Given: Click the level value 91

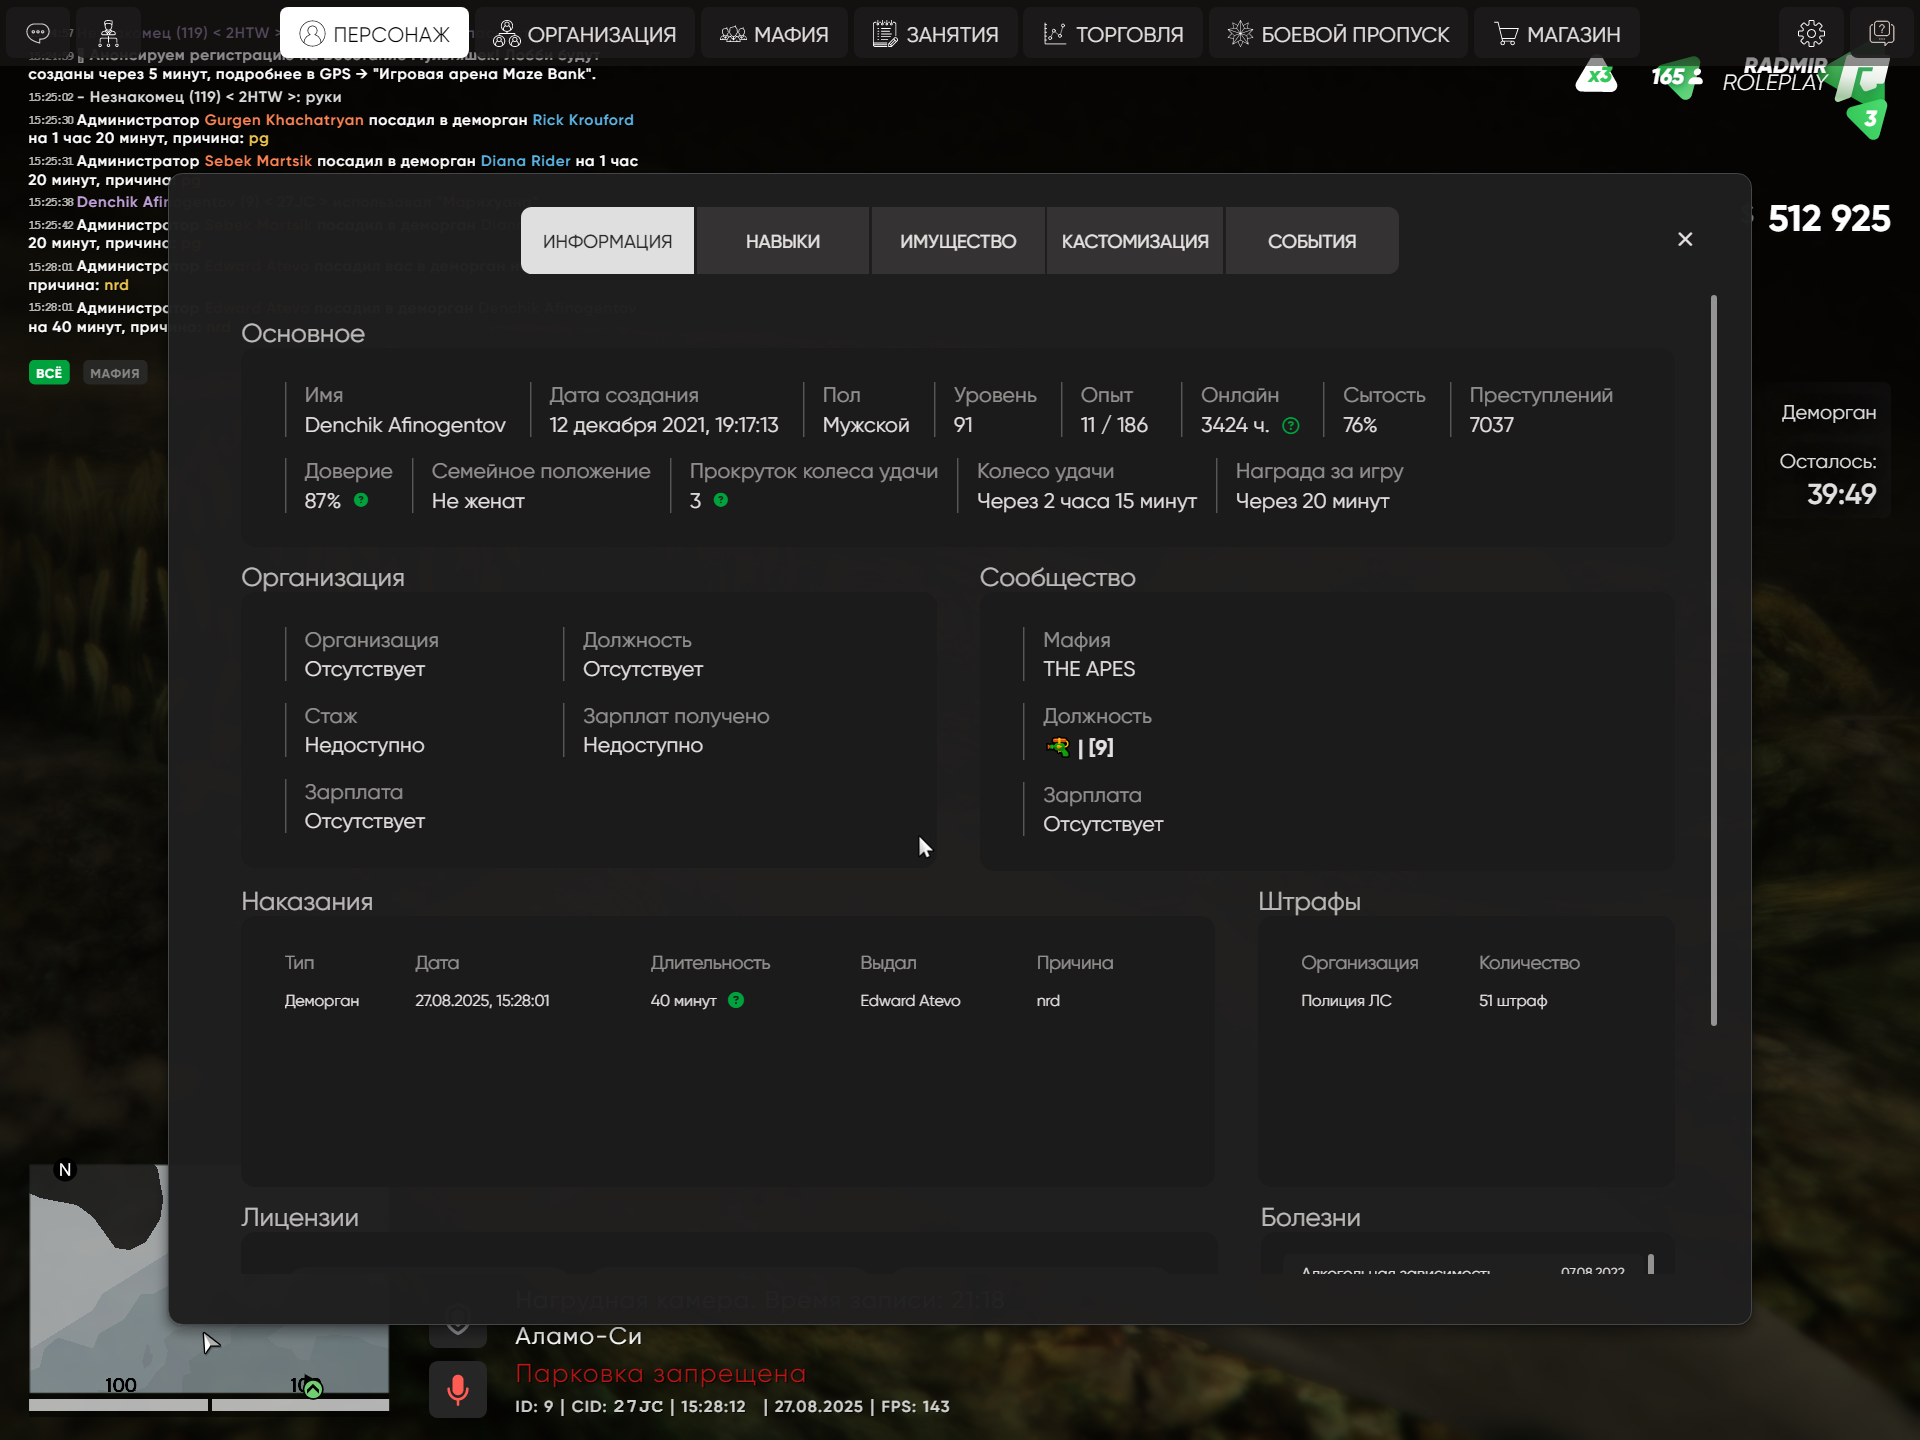Looking at the screenshot, I should point(963,425).
